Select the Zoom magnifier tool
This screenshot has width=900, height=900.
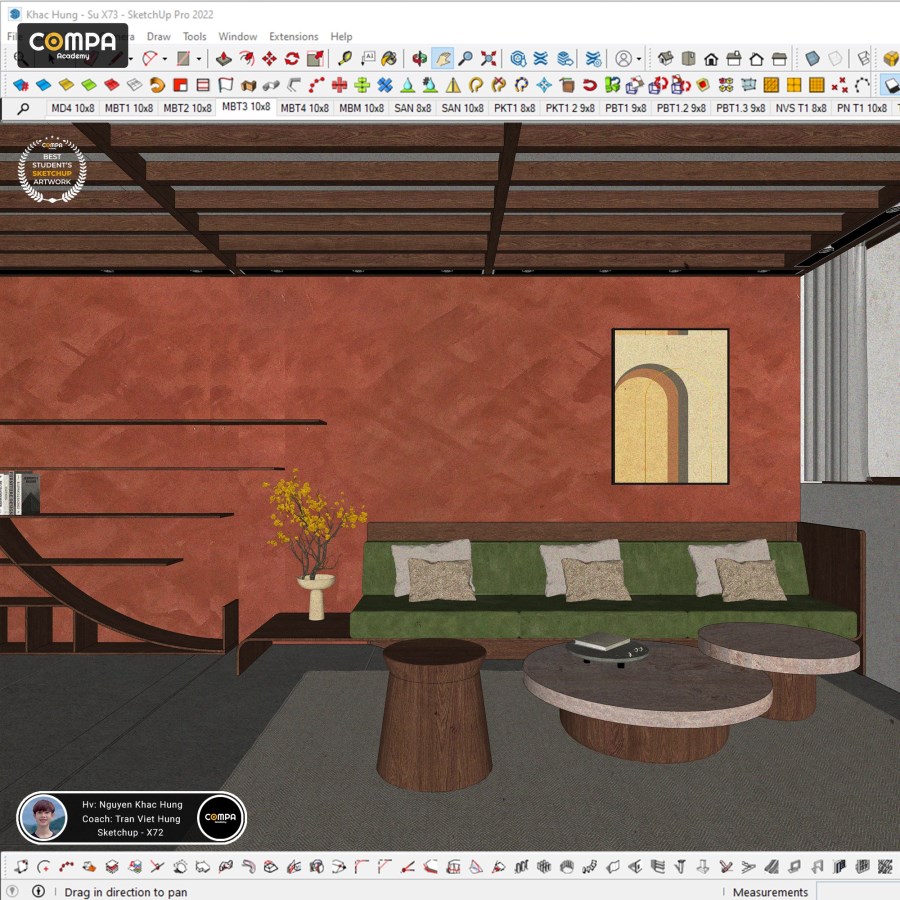click(465, 59)
